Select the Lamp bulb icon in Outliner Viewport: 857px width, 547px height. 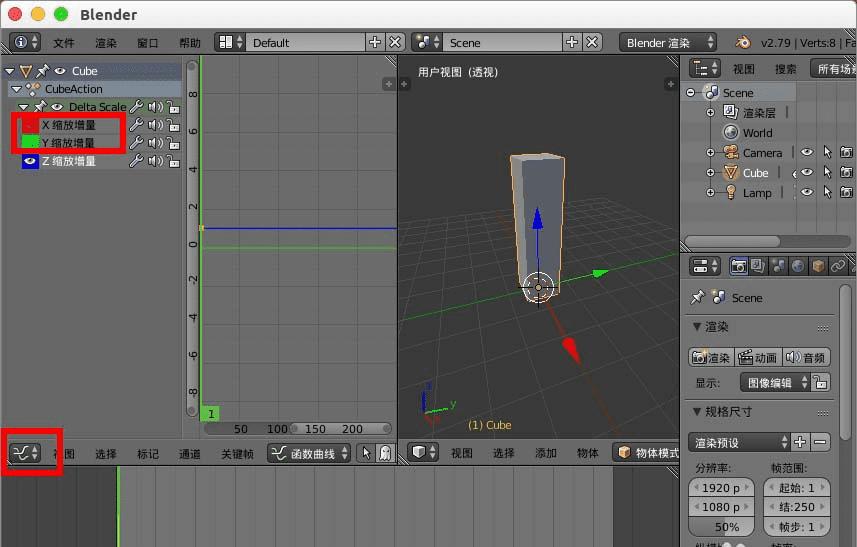click(731, 192)
